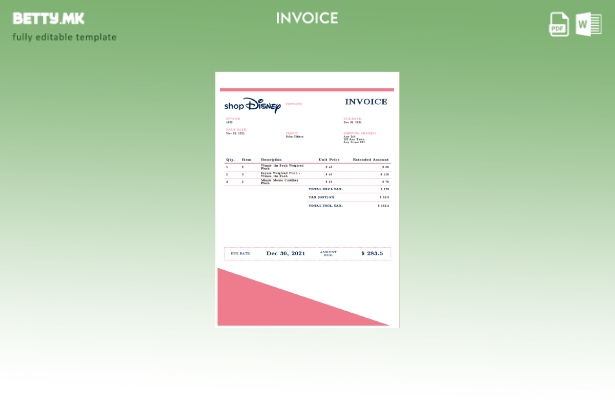Select the INVOICE heading inside the document

(366, 102)
